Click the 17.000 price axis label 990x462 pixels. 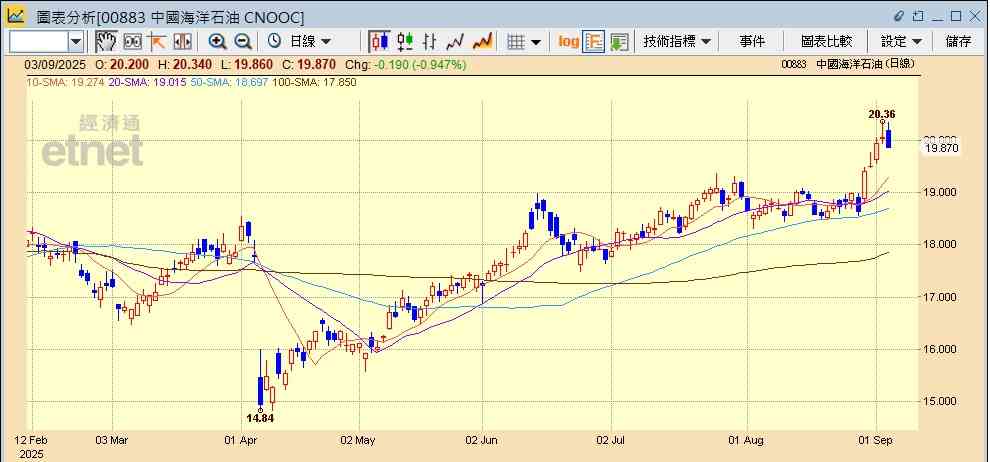pos(939,297)
